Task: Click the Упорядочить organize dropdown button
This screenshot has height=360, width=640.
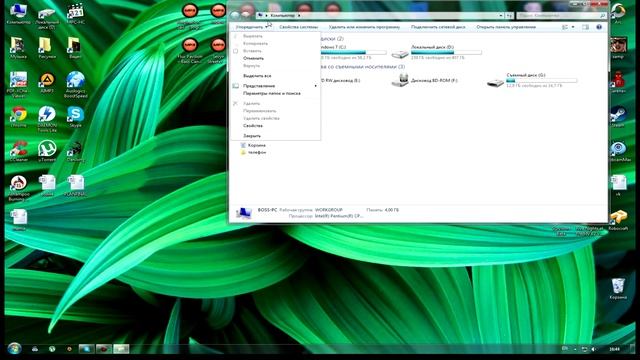Action: [x=253, y=27]
